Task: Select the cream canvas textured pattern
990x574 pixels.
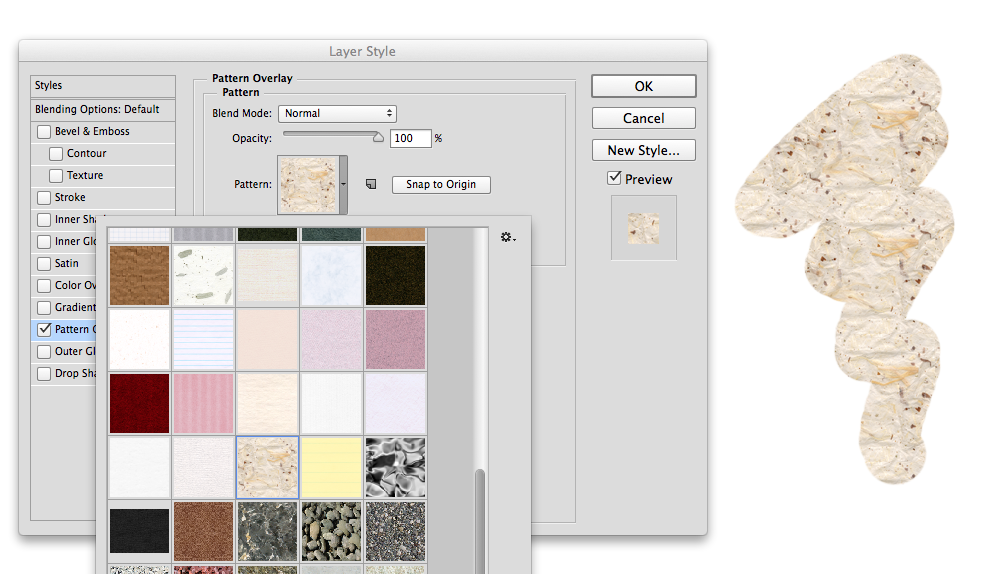Action: tap(268, 276)
